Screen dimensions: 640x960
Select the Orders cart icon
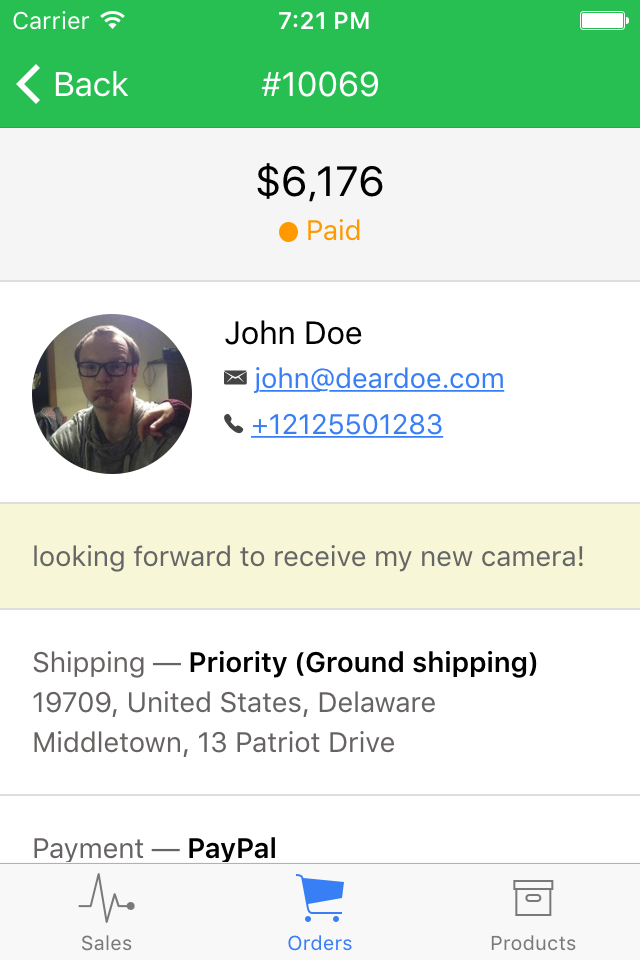coord(320,898)
